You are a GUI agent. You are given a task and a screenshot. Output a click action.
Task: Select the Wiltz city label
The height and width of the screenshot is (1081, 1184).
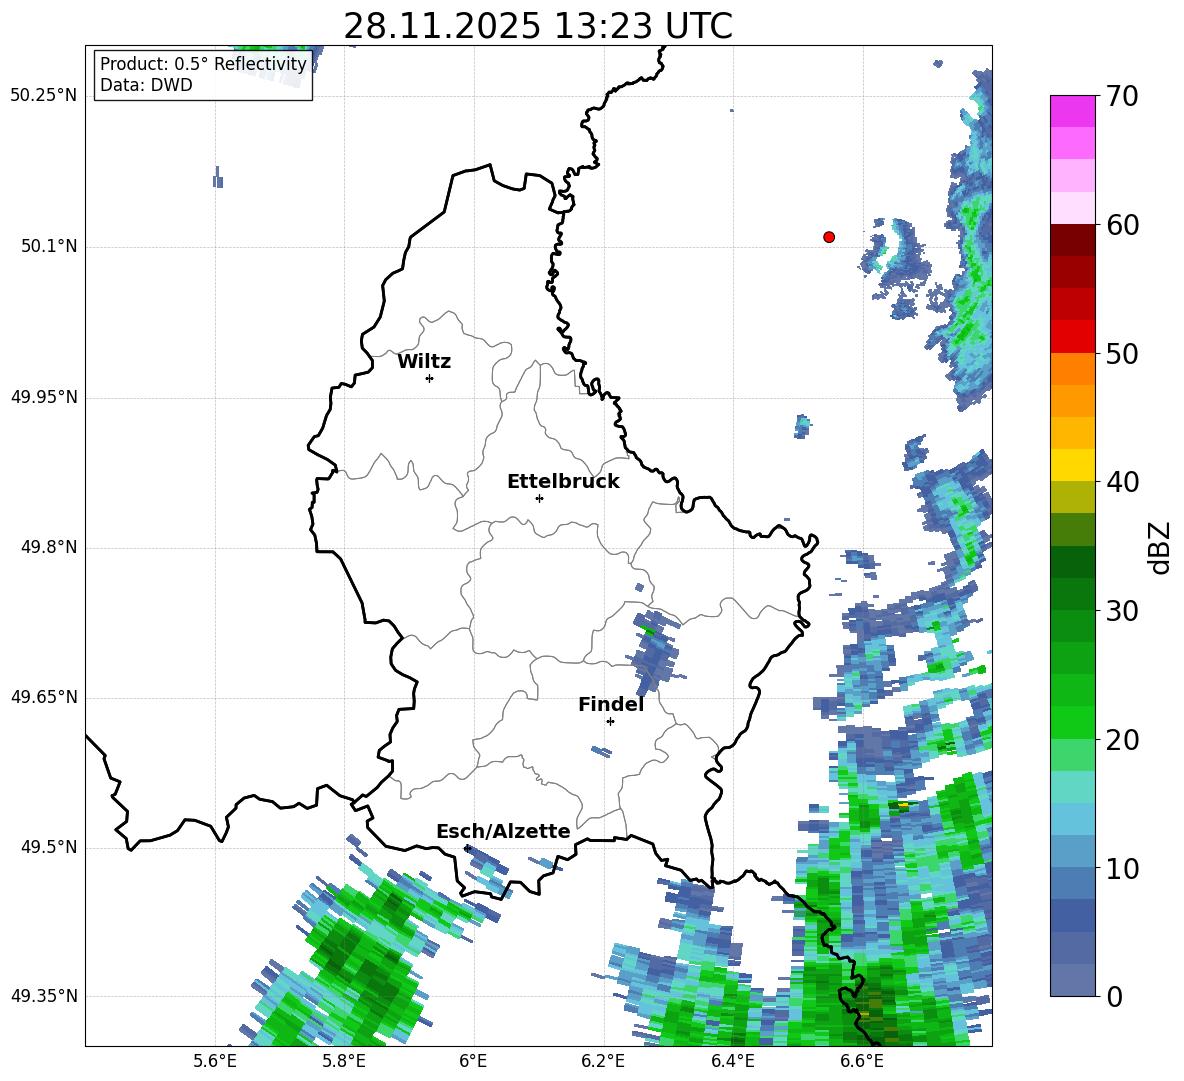click(x=424, y=362)
